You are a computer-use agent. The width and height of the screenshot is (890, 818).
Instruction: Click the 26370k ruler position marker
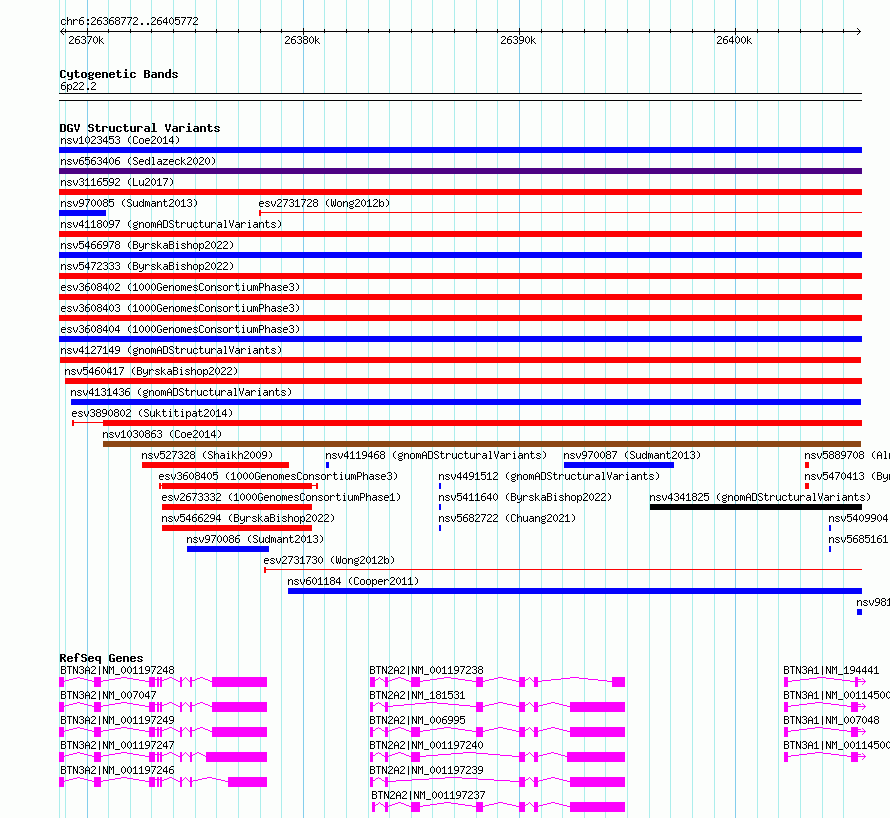(x=86, y=40)
